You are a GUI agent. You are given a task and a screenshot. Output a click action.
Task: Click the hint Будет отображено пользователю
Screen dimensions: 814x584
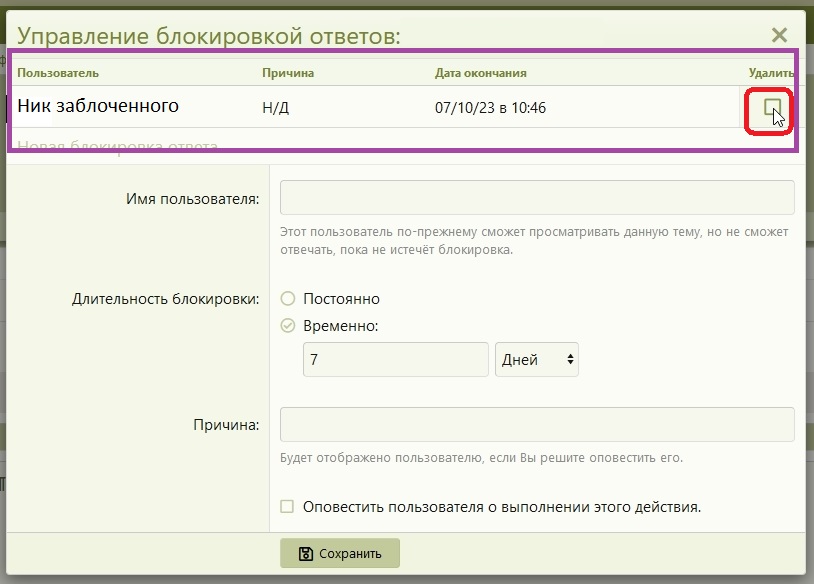(x=481, y=458)
